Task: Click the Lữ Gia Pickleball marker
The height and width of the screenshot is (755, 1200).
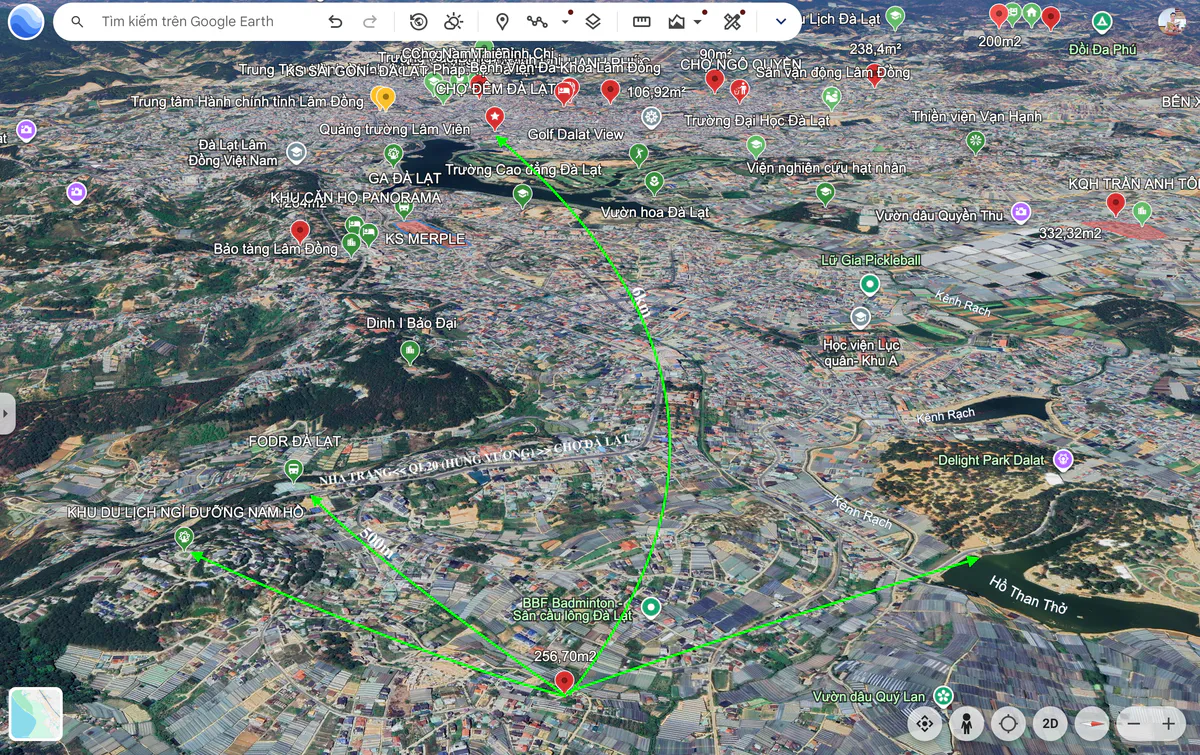Action: pyautogui.click(x=870, y=285)
